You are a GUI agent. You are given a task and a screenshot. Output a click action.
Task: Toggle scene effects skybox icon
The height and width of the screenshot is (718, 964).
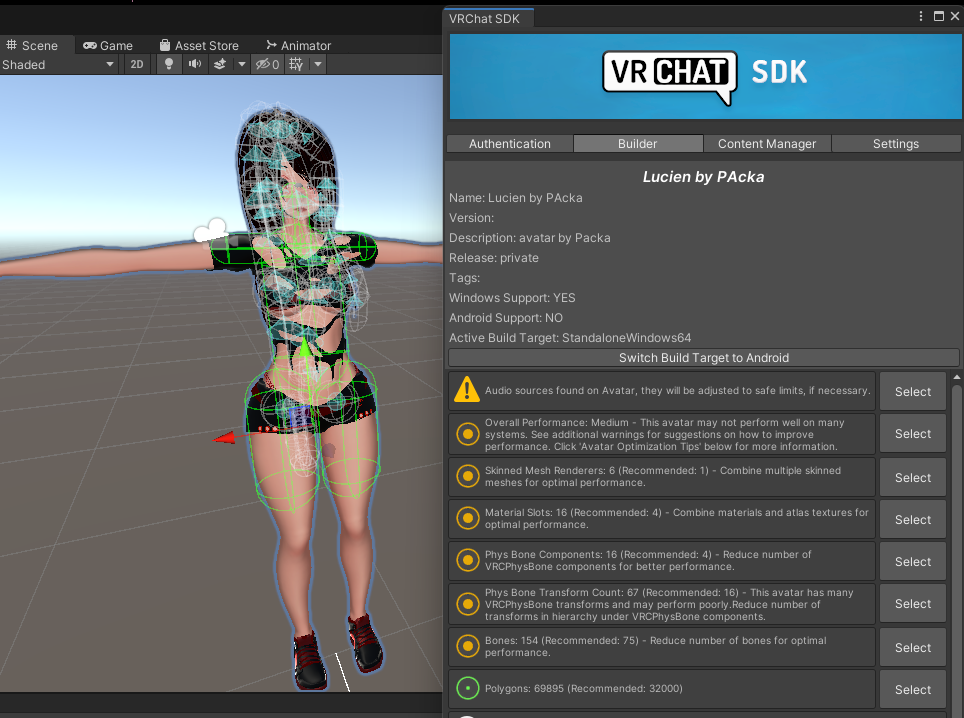[x=220, y=64]
